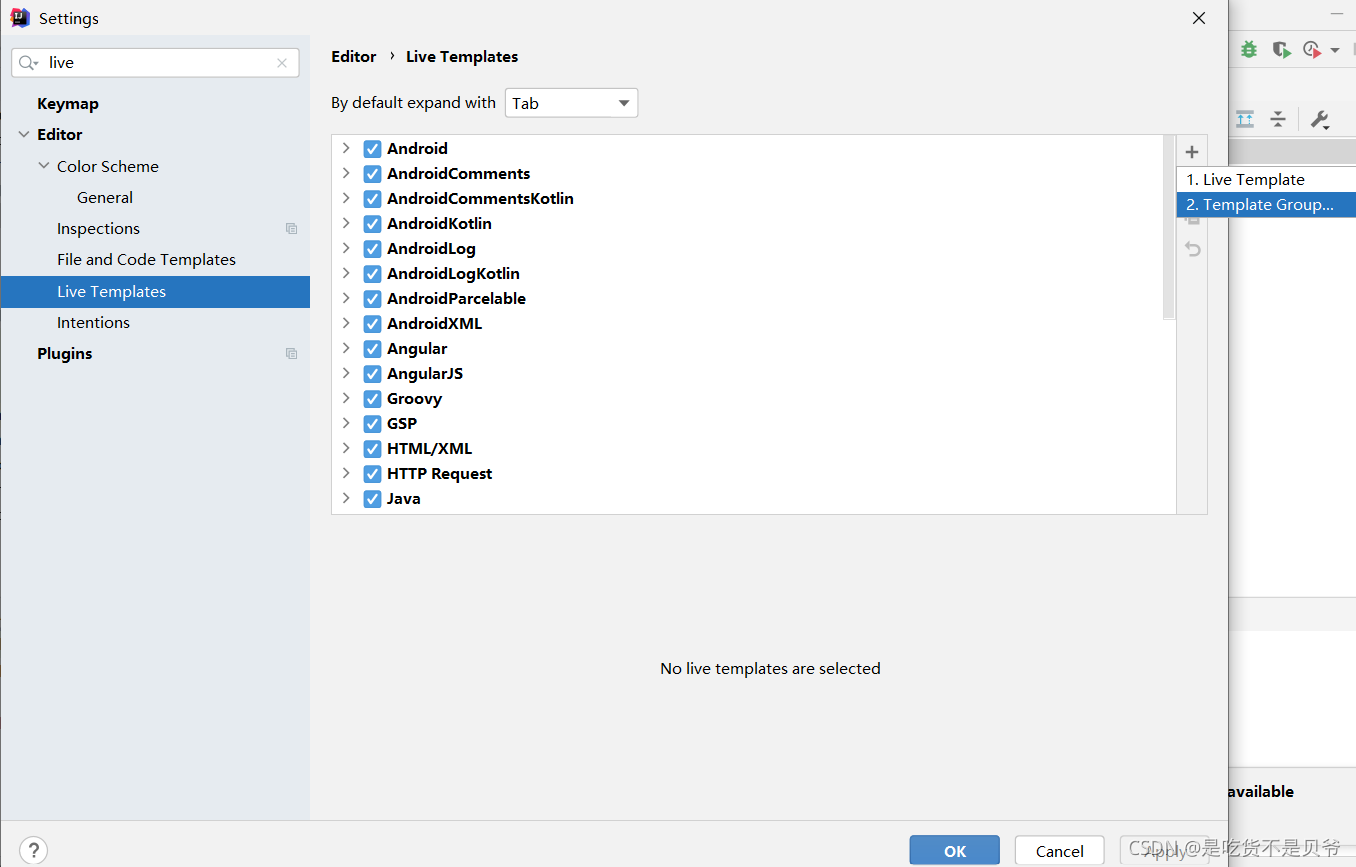Uncheck the AndroidParcelable checkbox
Viewport: 1356px width, 867px height.
(372, 299)
